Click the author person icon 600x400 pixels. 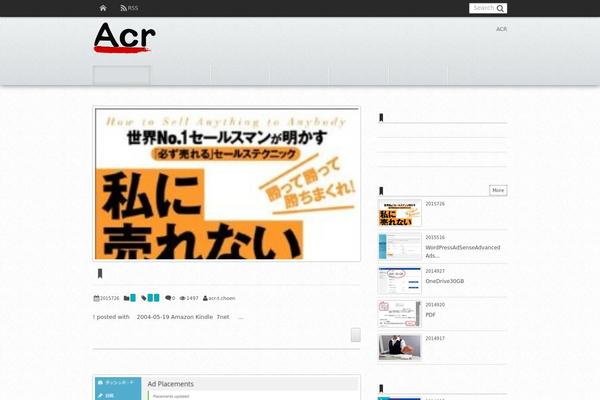pos(205,298)
